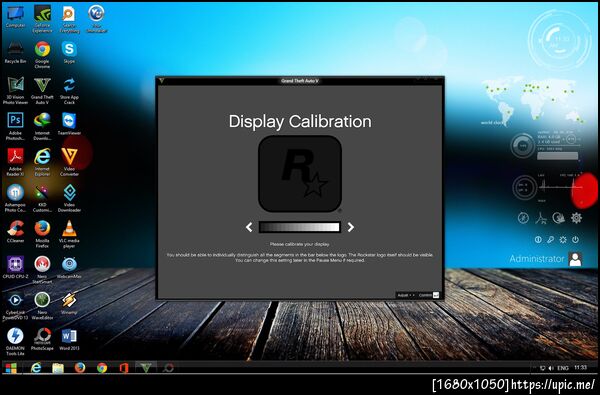
Task: Open Internet Download Manager desktop icon
Action: coord(42,126)
